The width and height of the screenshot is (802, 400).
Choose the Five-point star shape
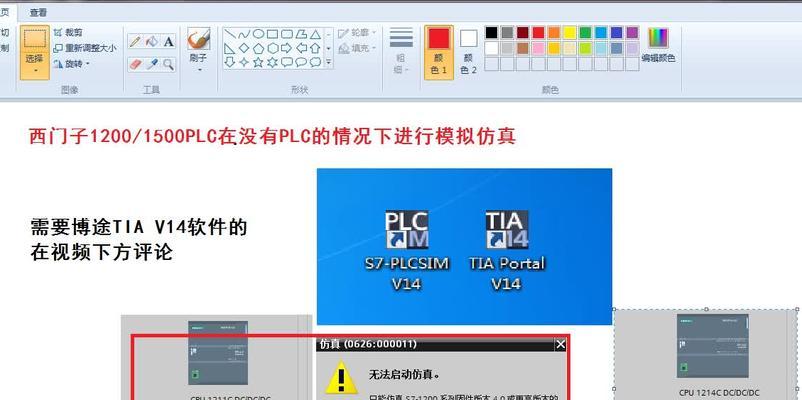259,62
